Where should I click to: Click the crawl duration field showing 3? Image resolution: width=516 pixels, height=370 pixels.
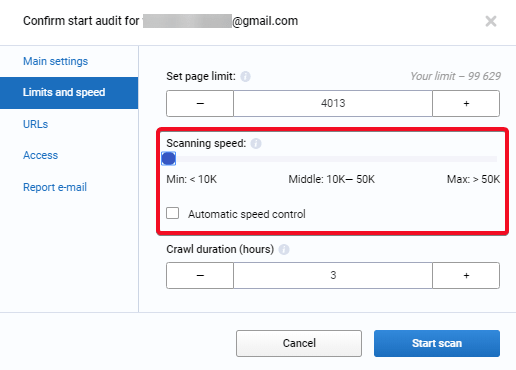tap(333, 275)
